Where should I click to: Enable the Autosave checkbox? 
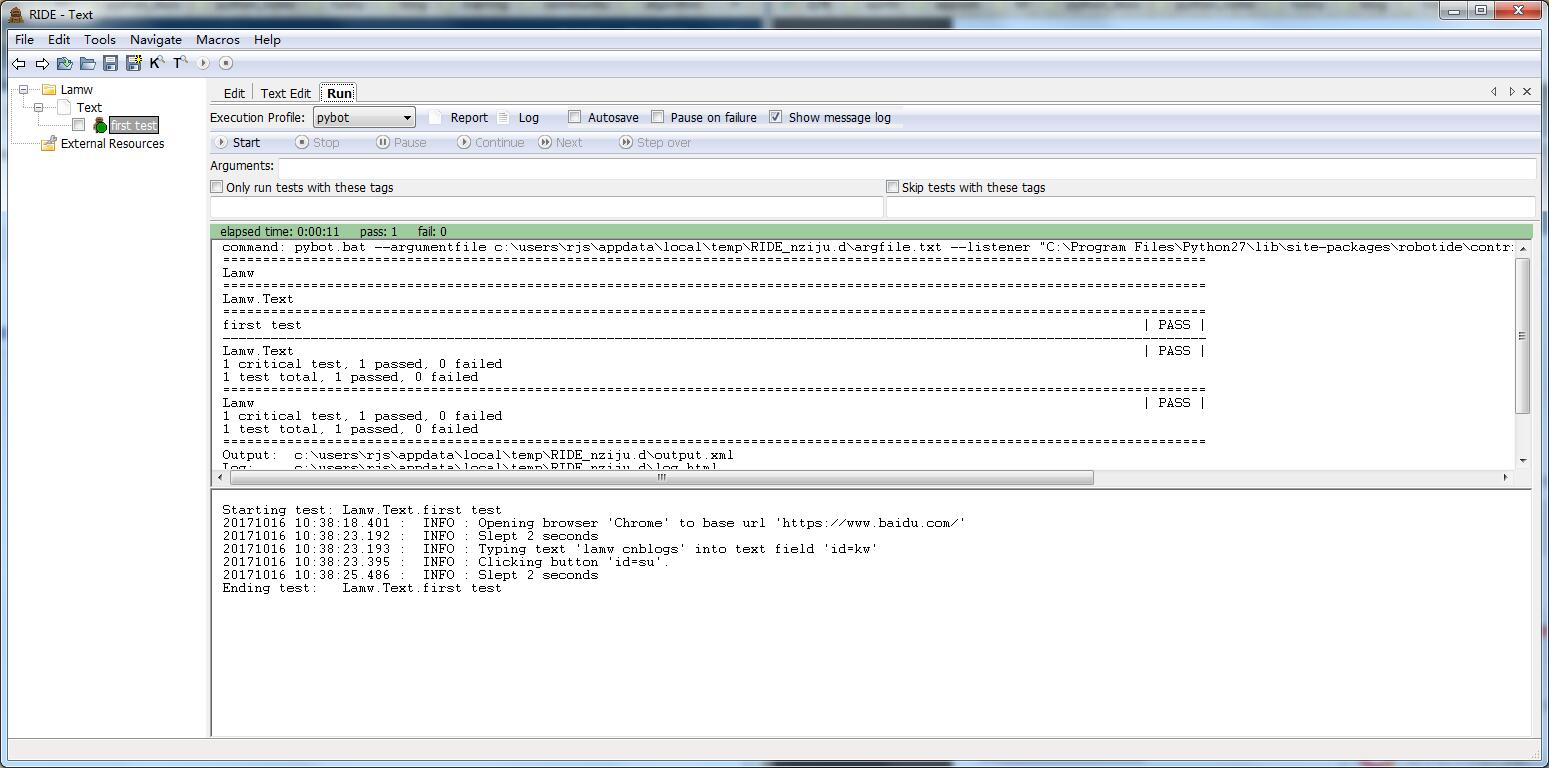point(575,117)
